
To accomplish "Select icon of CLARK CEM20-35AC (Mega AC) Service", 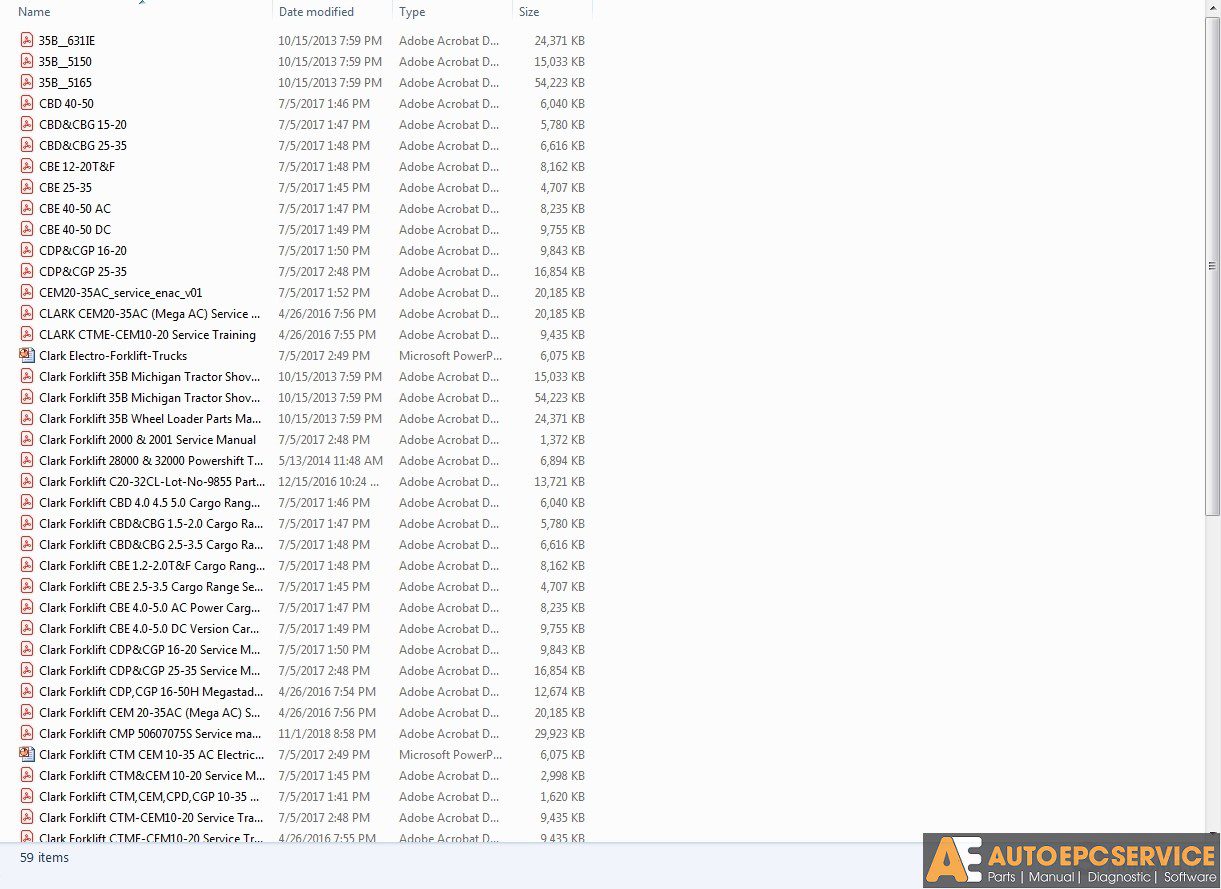I will [x=27, y=314].
